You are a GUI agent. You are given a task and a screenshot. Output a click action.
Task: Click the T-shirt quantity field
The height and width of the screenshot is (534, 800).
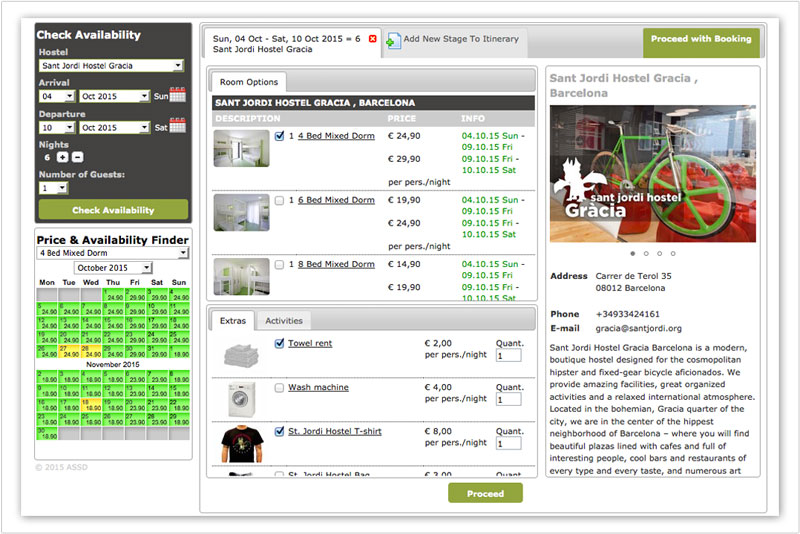509,443
